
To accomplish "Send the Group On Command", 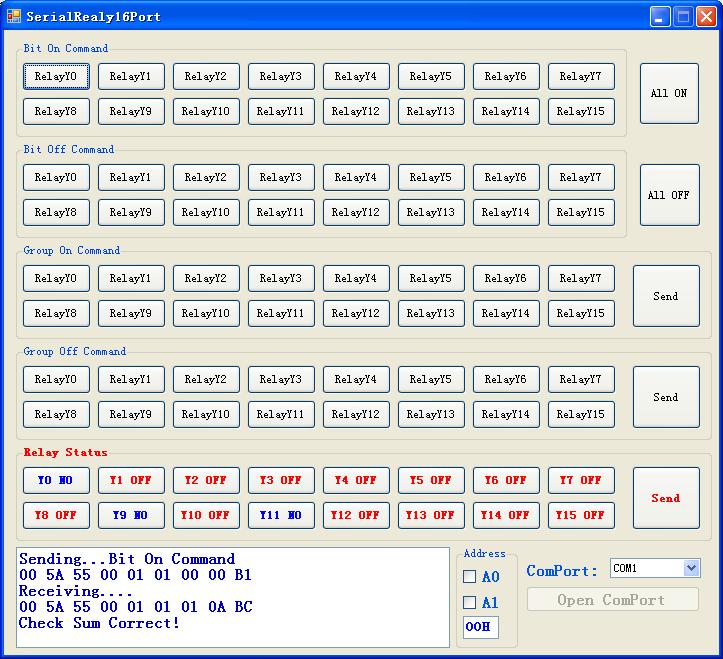I will coord(666,296).
